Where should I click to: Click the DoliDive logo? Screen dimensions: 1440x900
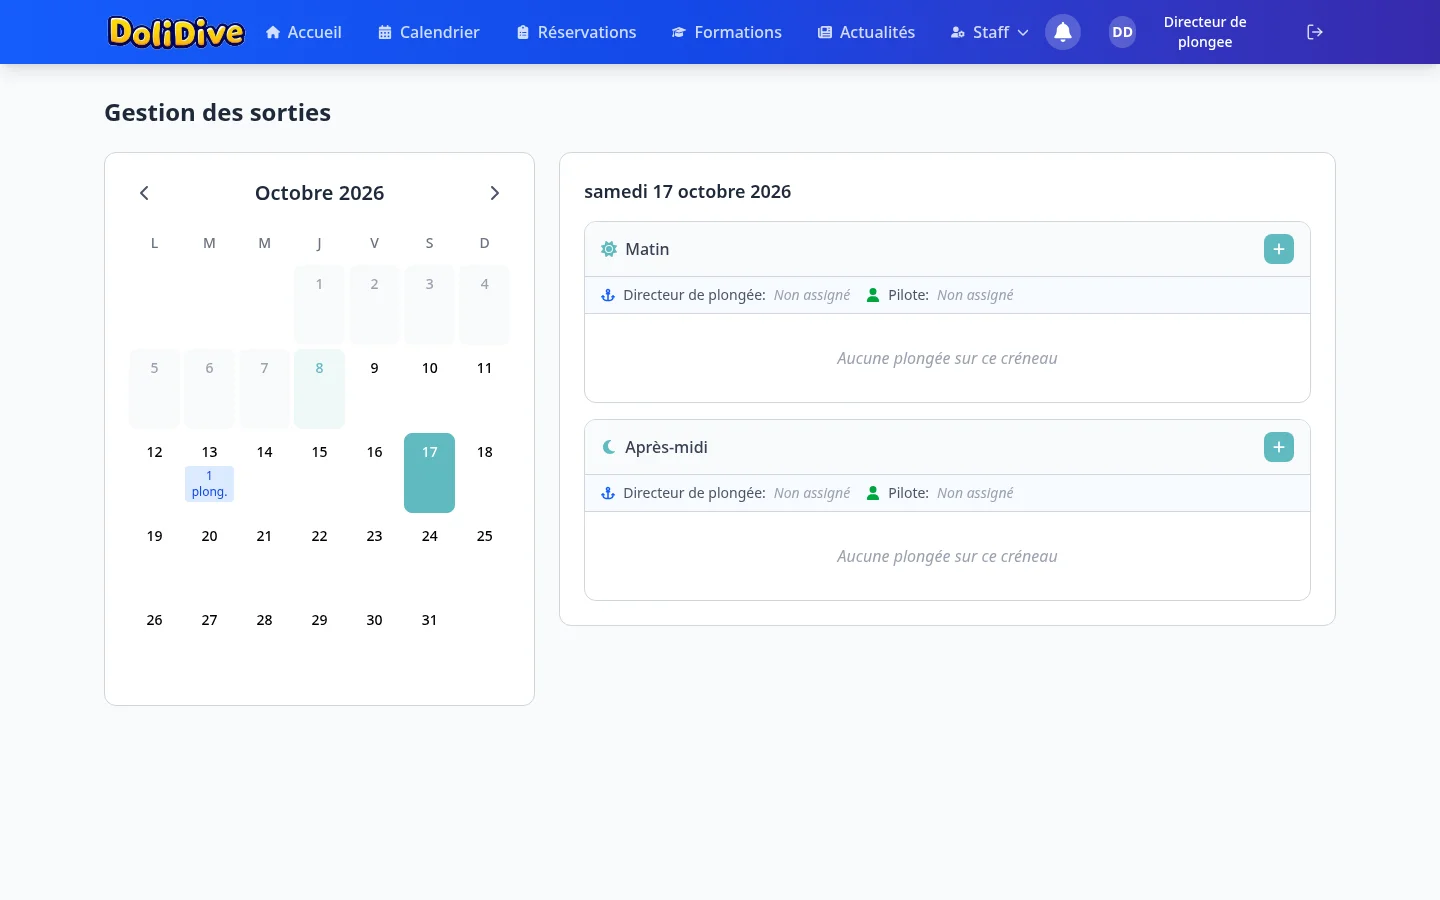[176, 32]
